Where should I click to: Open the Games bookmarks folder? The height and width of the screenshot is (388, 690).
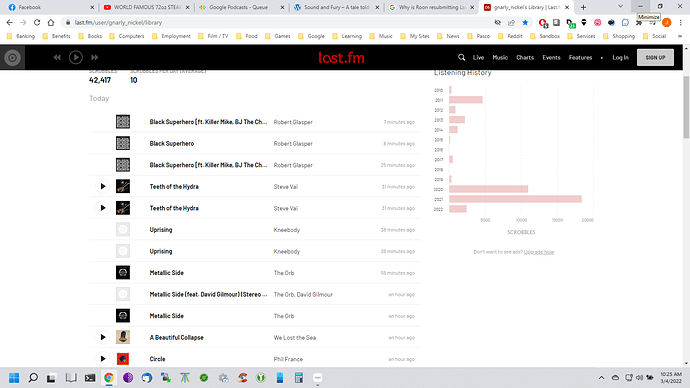tap(278, 36)
